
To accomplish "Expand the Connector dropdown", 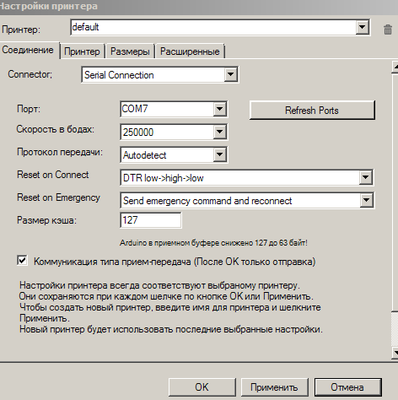I will point(230,74).
